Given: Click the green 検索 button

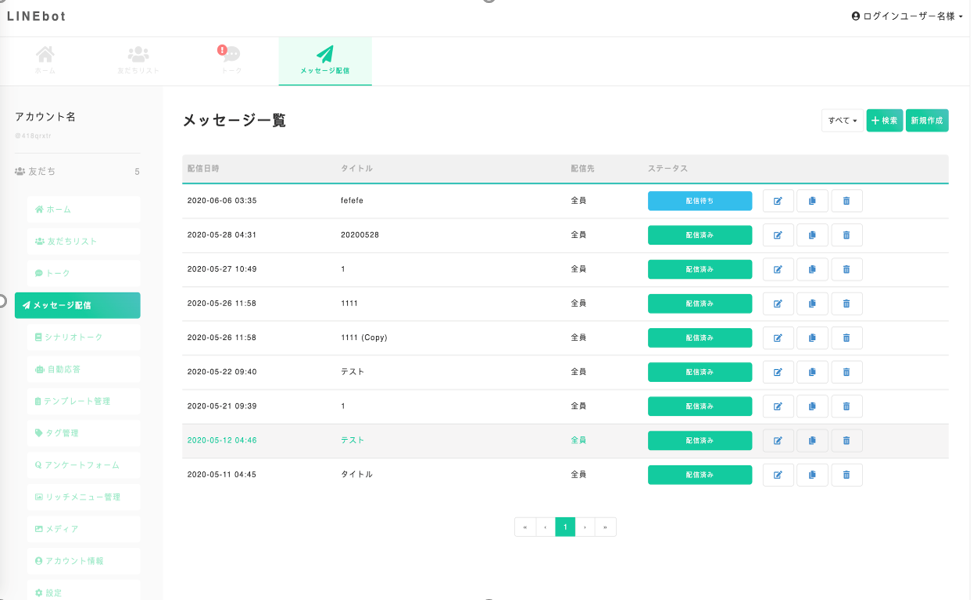Looking at the screenshot, I should coord(884,121).
